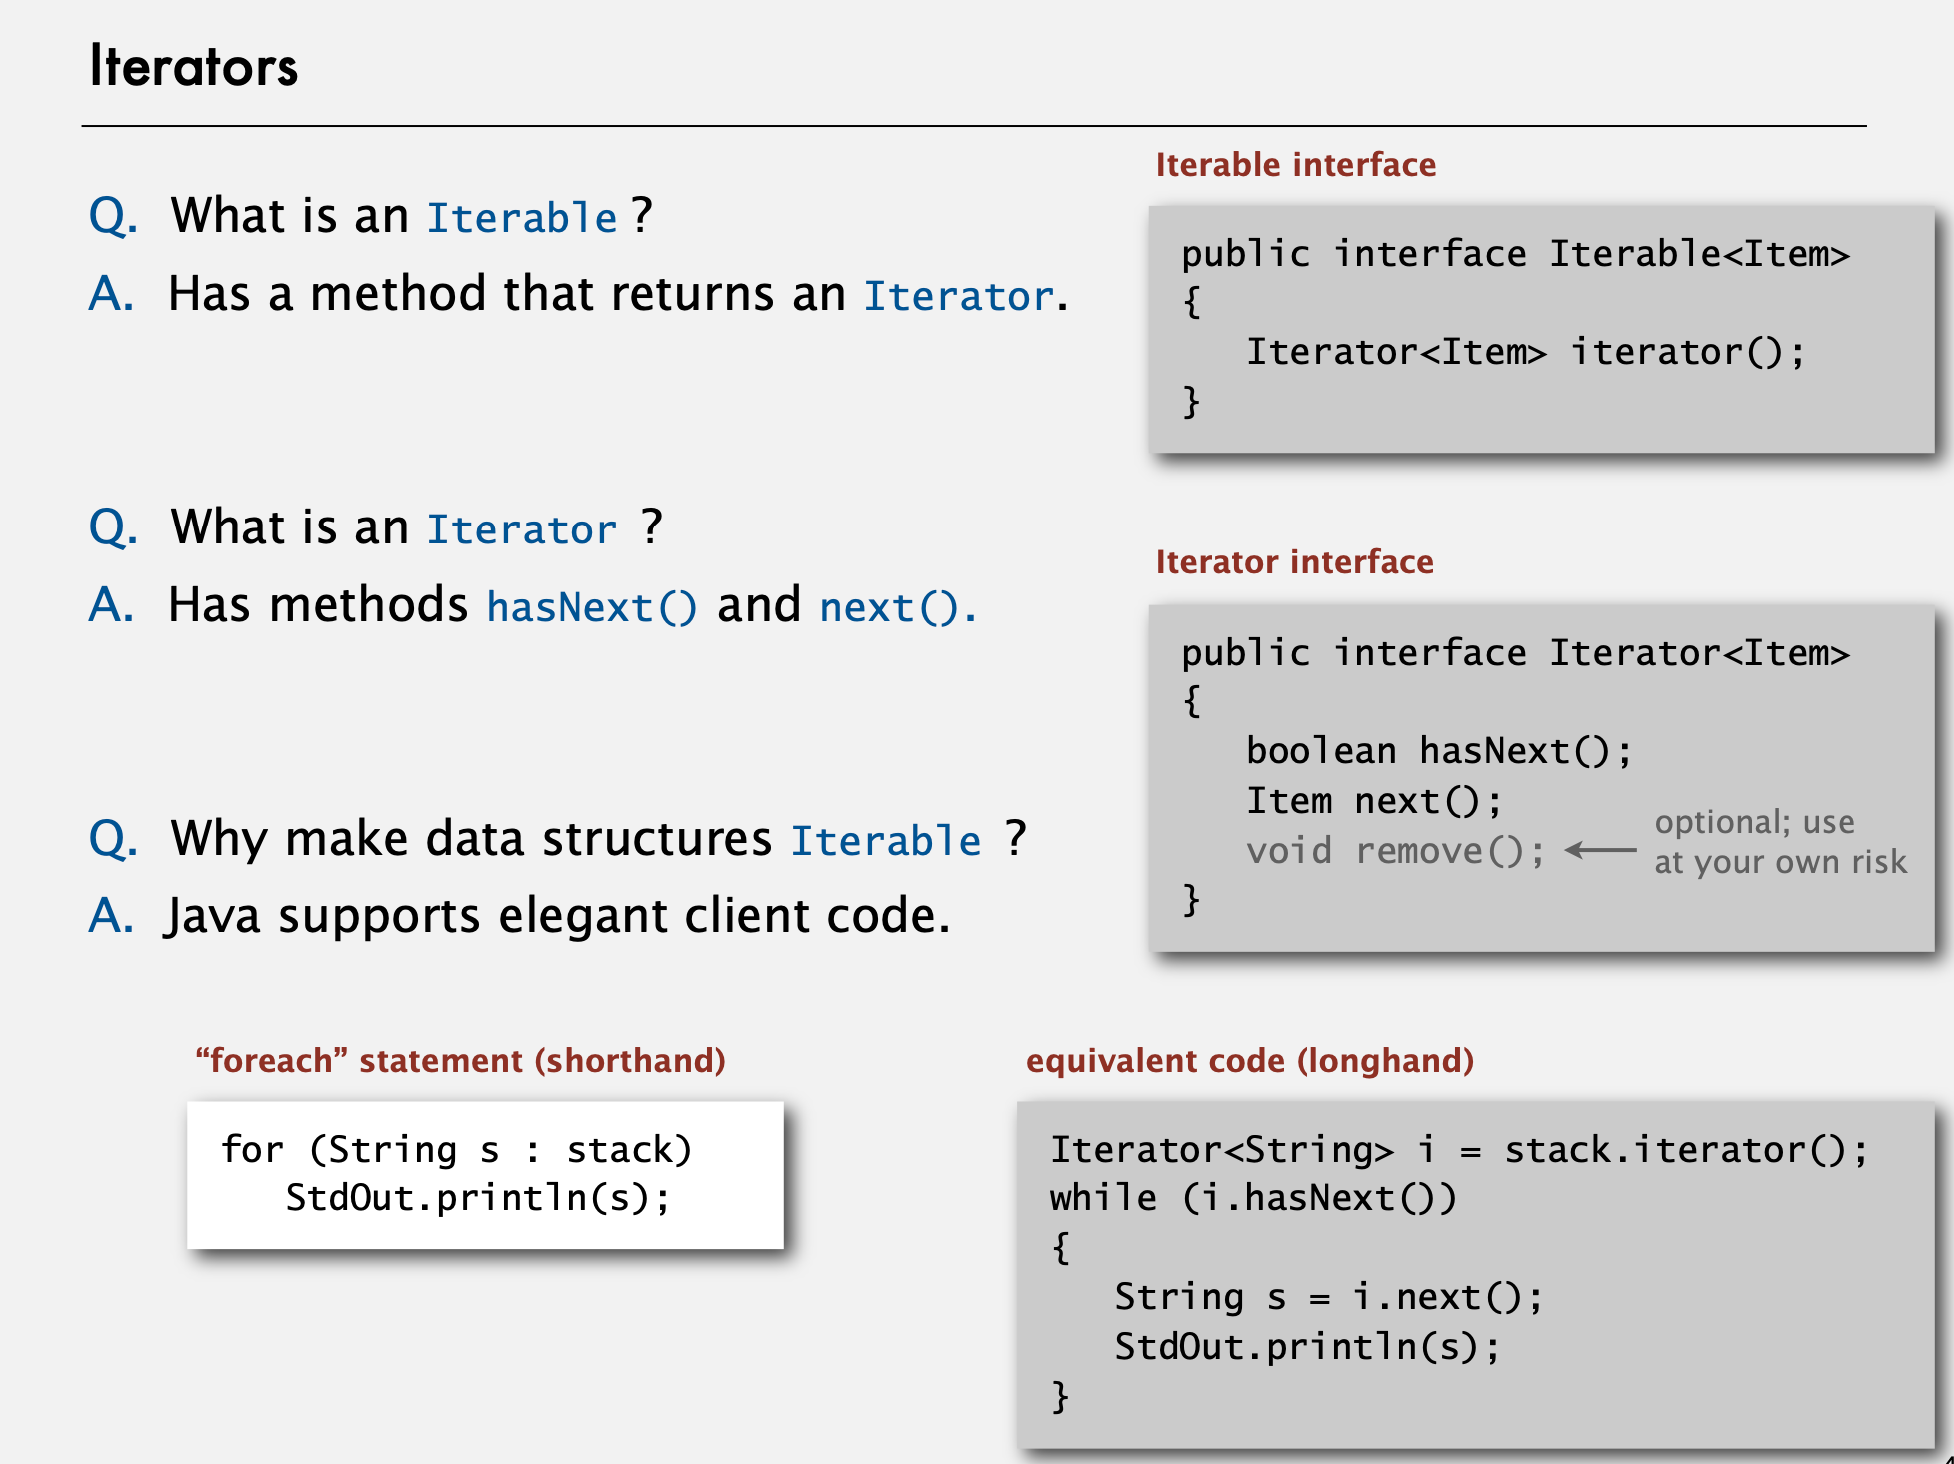Click the blue Iterable word in third question
This screenshot has width=1954, height=1464.
tap(886, 841)
